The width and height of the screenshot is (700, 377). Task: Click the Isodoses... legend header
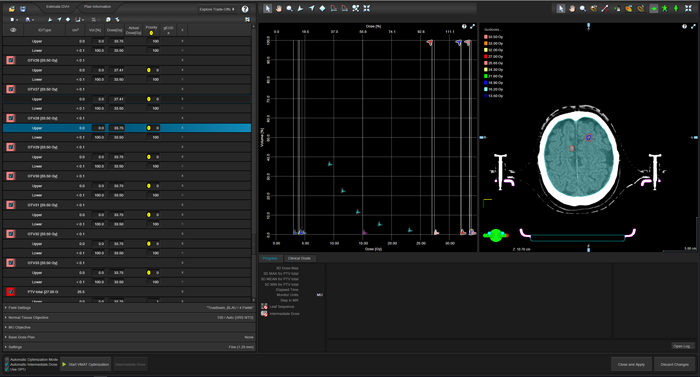(x=492, y=30)
